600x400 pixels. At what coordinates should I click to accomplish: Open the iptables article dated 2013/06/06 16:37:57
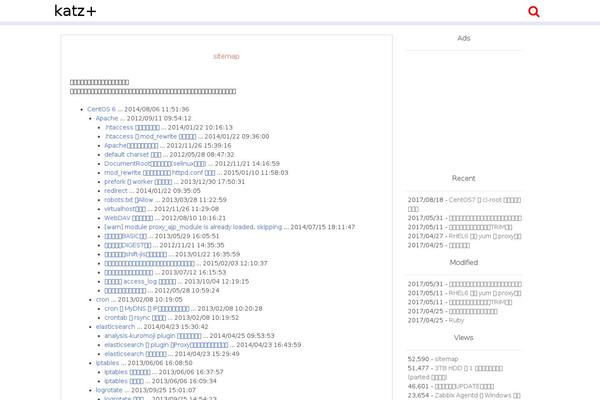(x=127, y=372)
